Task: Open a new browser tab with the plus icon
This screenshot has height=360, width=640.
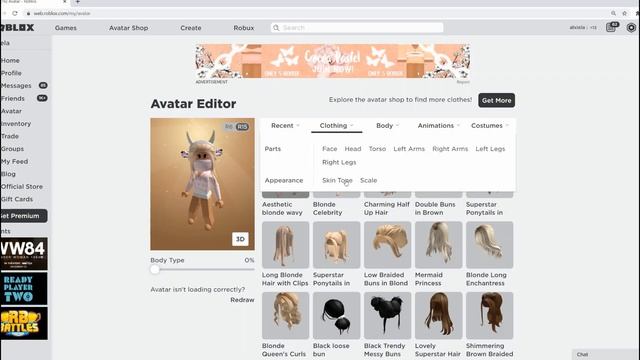Action: tap(78, 2)
